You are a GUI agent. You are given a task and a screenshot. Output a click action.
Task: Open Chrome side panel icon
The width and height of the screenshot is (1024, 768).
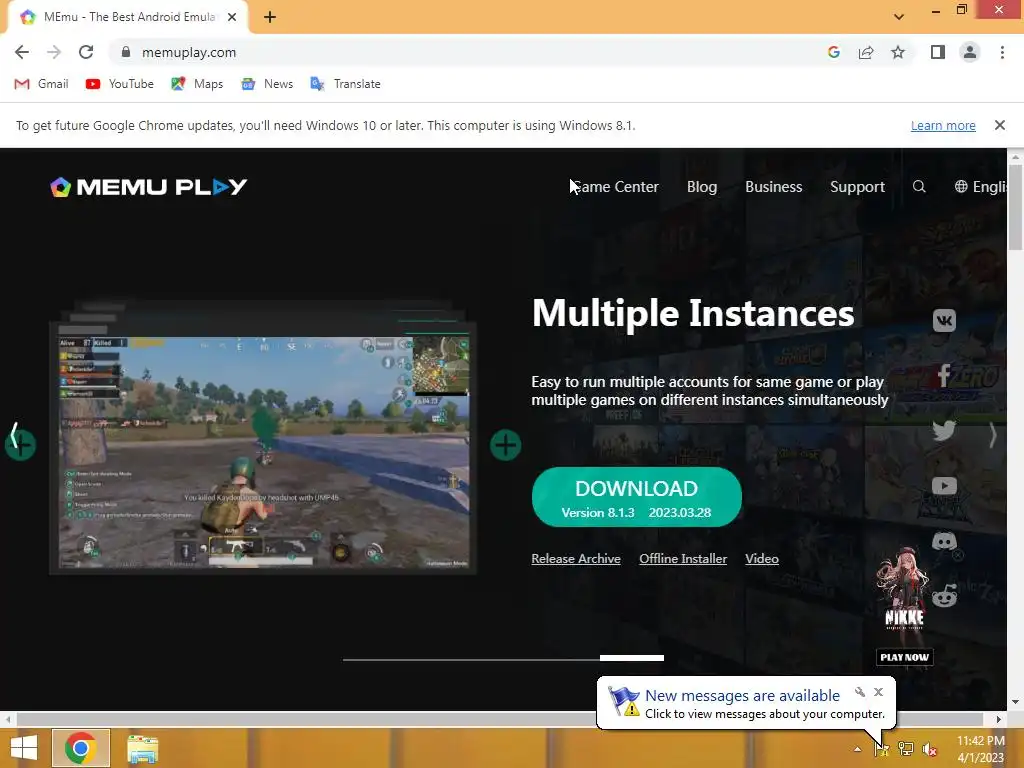coord(938,52)
